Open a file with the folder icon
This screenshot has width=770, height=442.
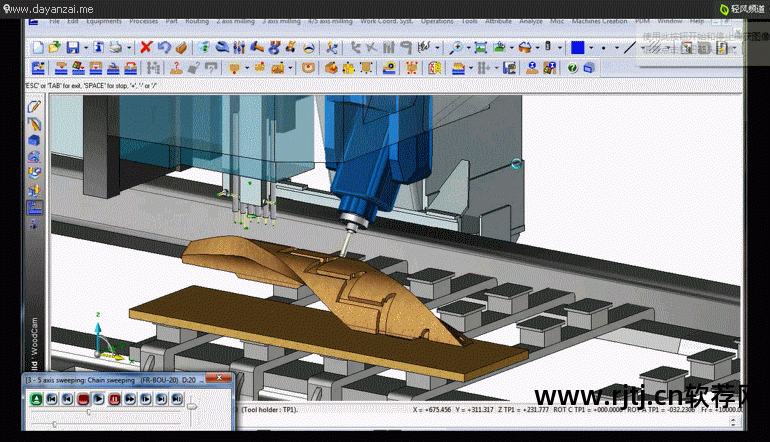point(54,48)
